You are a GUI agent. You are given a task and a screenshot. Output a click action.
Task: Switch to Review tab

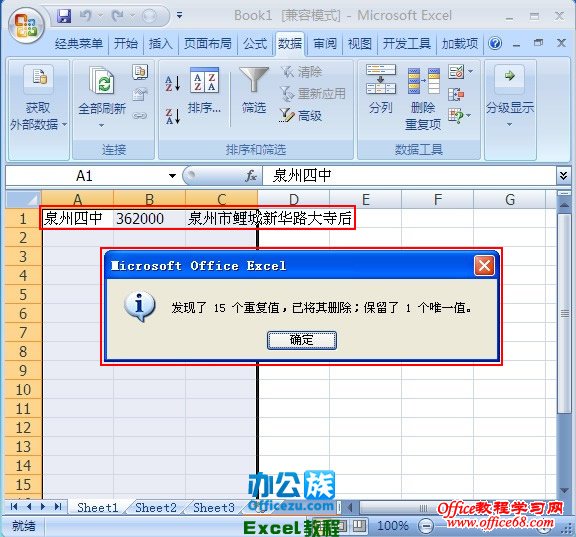coord(325,44)
